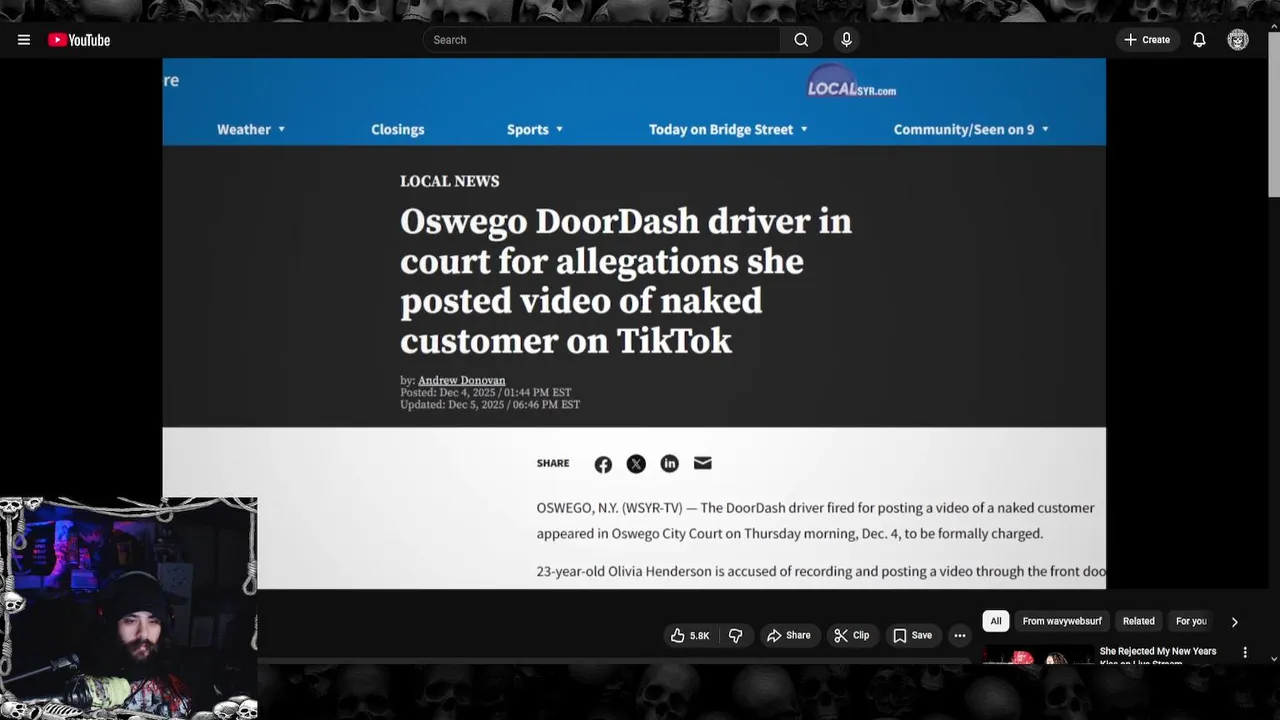Expand the Weather dropdown in the video

point(251,129)
